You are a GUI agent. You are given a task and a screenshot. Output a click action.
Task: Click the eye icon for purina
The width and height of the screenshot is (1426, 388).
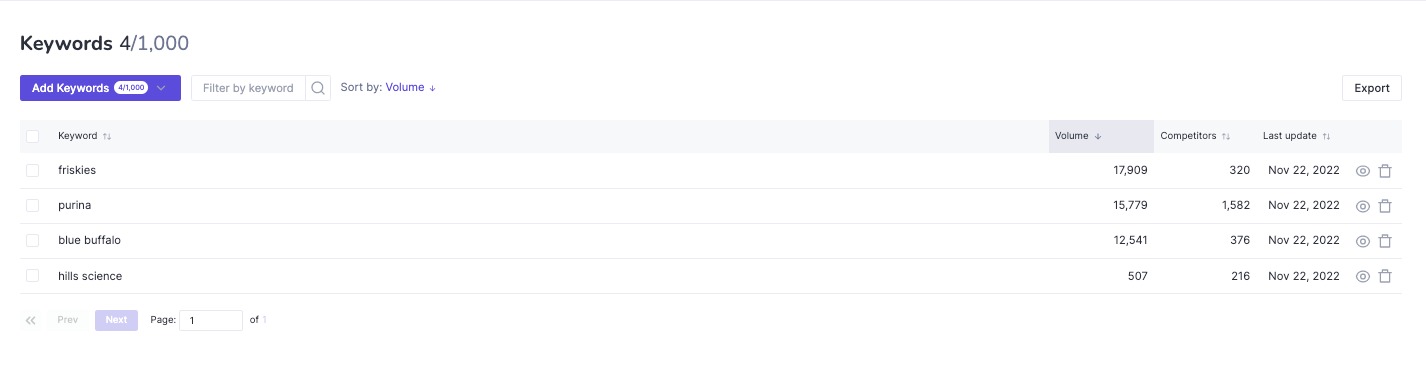point(1362,206)
